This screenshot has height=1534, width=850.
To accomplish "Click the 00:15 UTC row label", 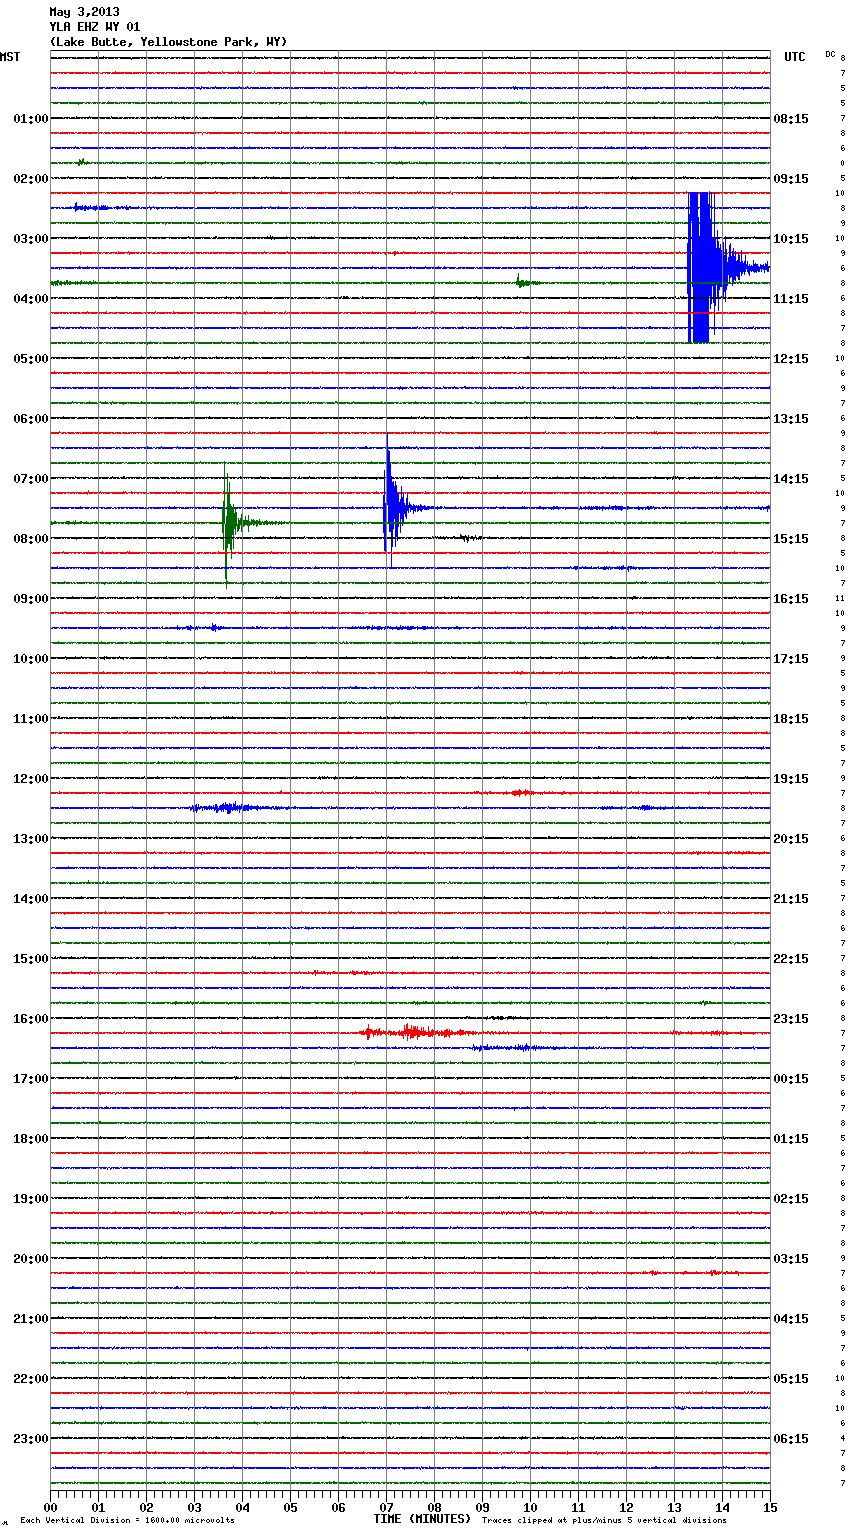I will point(791,1079).
